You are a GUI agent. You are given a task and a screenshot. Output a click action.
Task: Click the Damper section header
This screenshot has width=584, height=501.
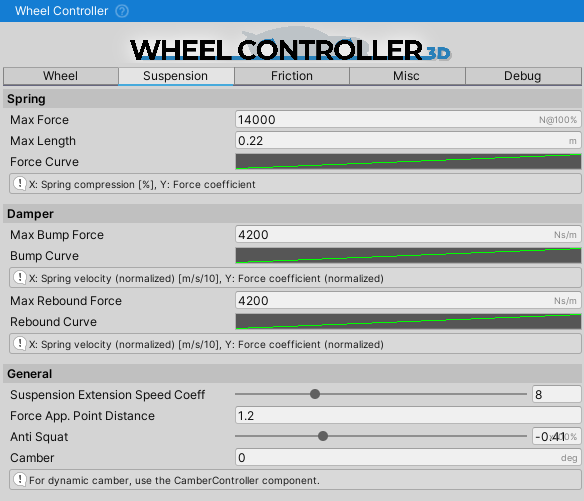point(292,214)
